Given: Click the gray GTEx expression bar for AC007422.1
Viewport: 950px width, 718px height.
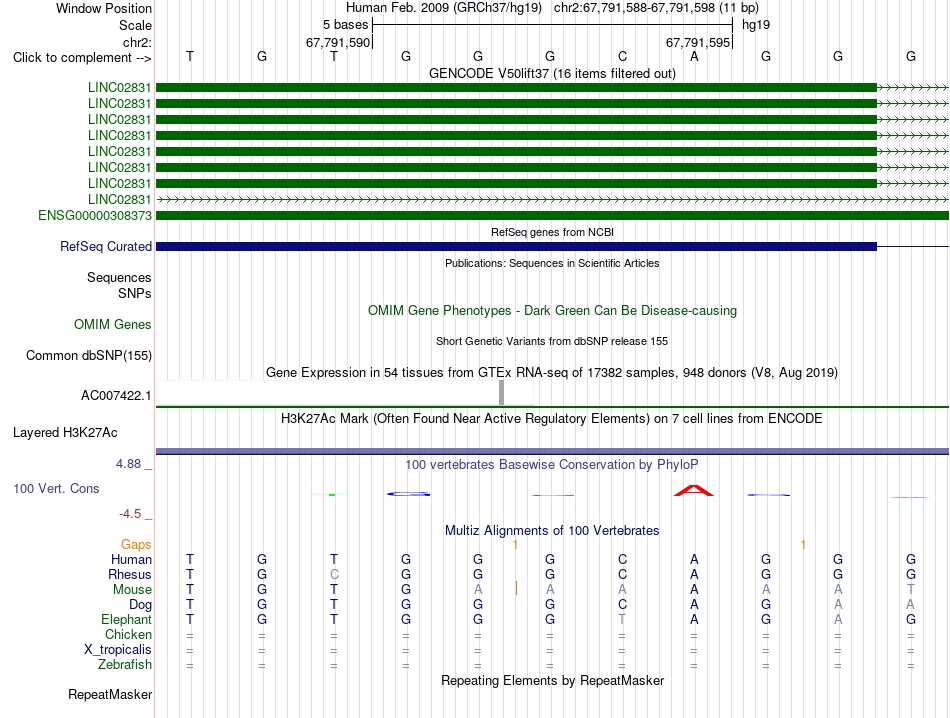Looking at the screenshot, I should click(x=501, y=393).
